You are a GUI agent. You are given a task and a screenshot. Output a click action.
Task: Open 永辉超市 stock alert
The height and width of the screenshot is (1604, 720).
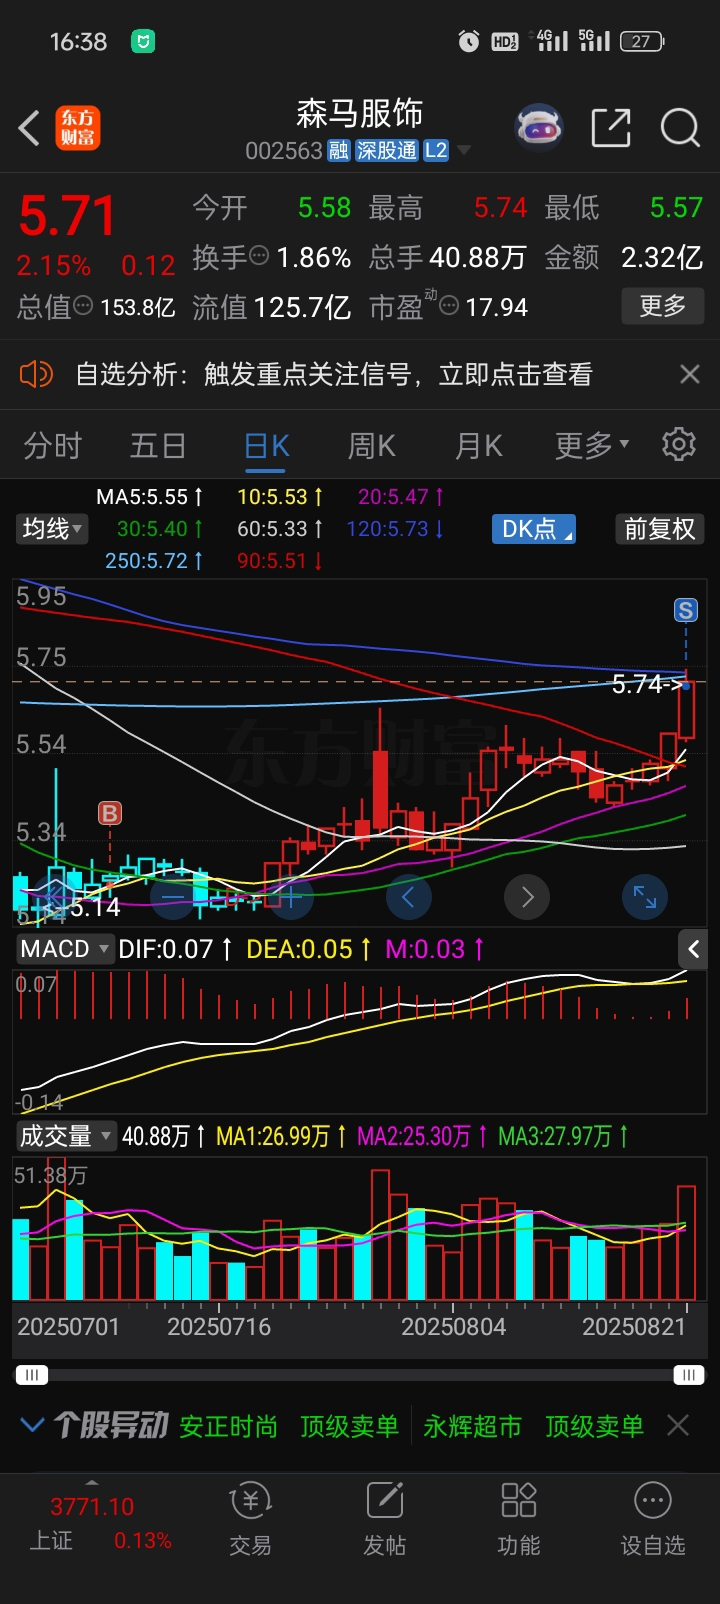coord(473,1426)
